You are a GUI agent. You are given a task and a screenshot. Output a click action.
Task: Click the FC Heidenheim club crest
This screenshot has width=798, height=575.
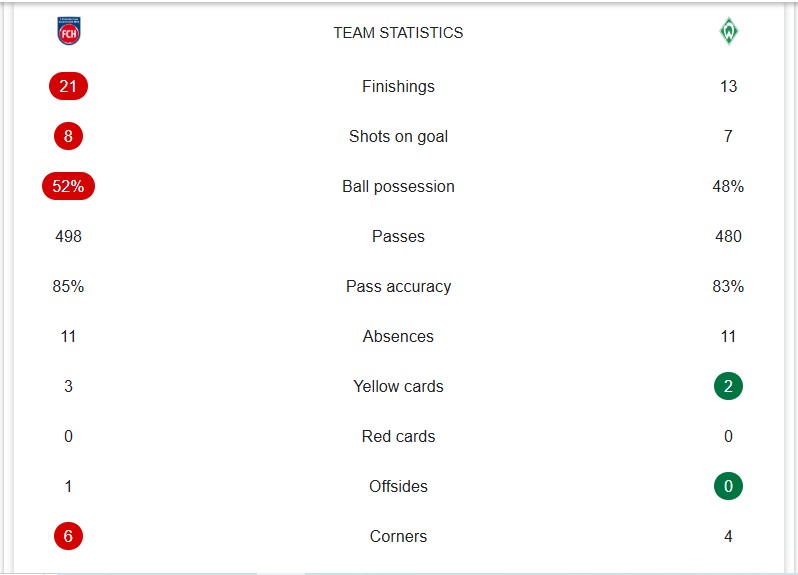coord(69,31)
